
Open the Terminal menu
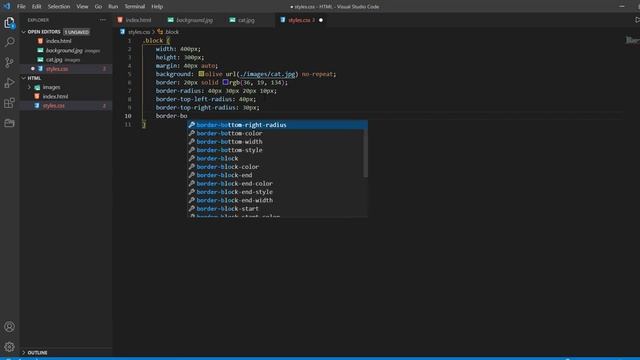tap(135, 7)
